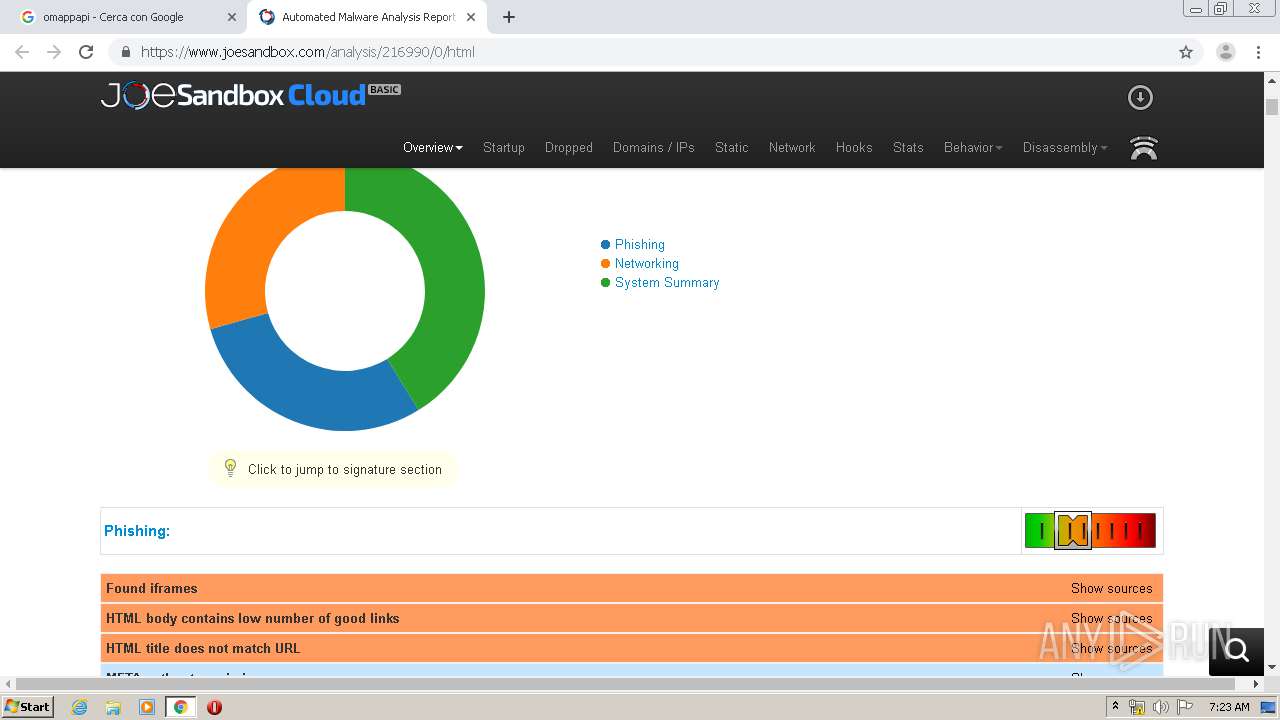The width and height of the screenshot is (1280, 720).
Task: Open the Network section
Action: [x=792, y=147]
